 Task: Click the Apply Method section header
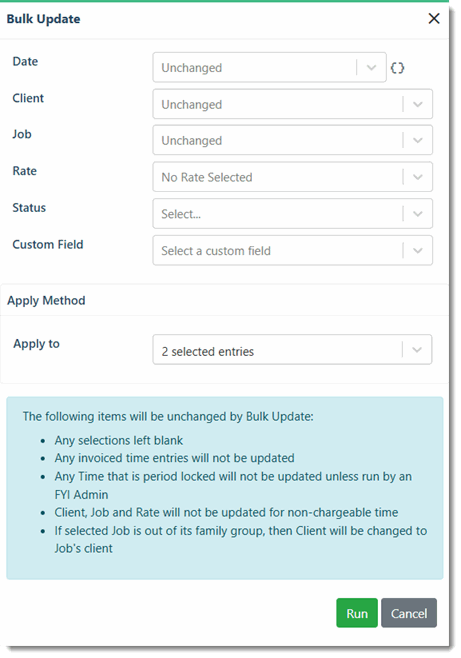[x=46, y=300]
